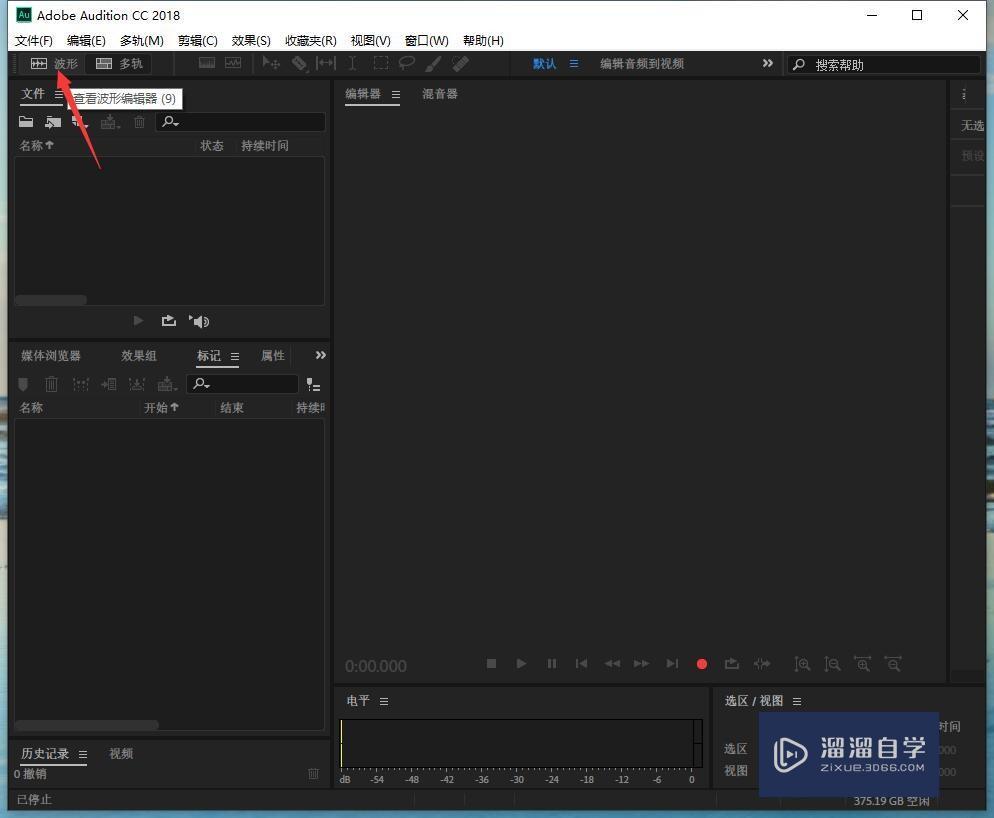Open the 帮助(H) menu
The height and width of the screenshot is (818, 994).
point(483,41)
